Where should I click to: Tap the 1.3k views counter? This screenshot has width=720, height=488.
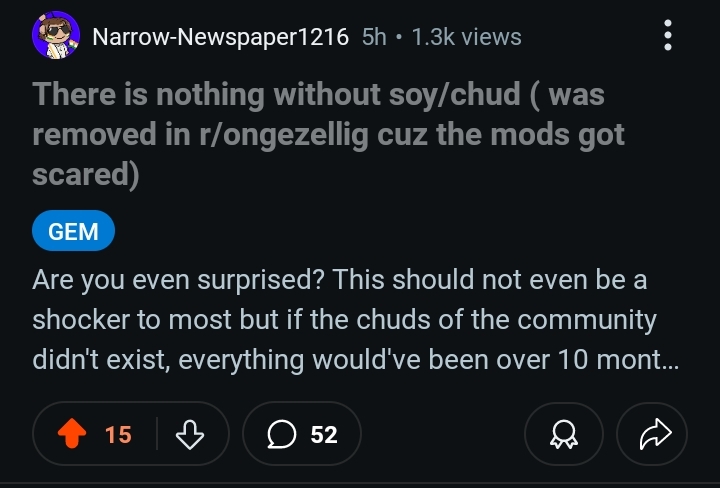[x=466, y=37]
